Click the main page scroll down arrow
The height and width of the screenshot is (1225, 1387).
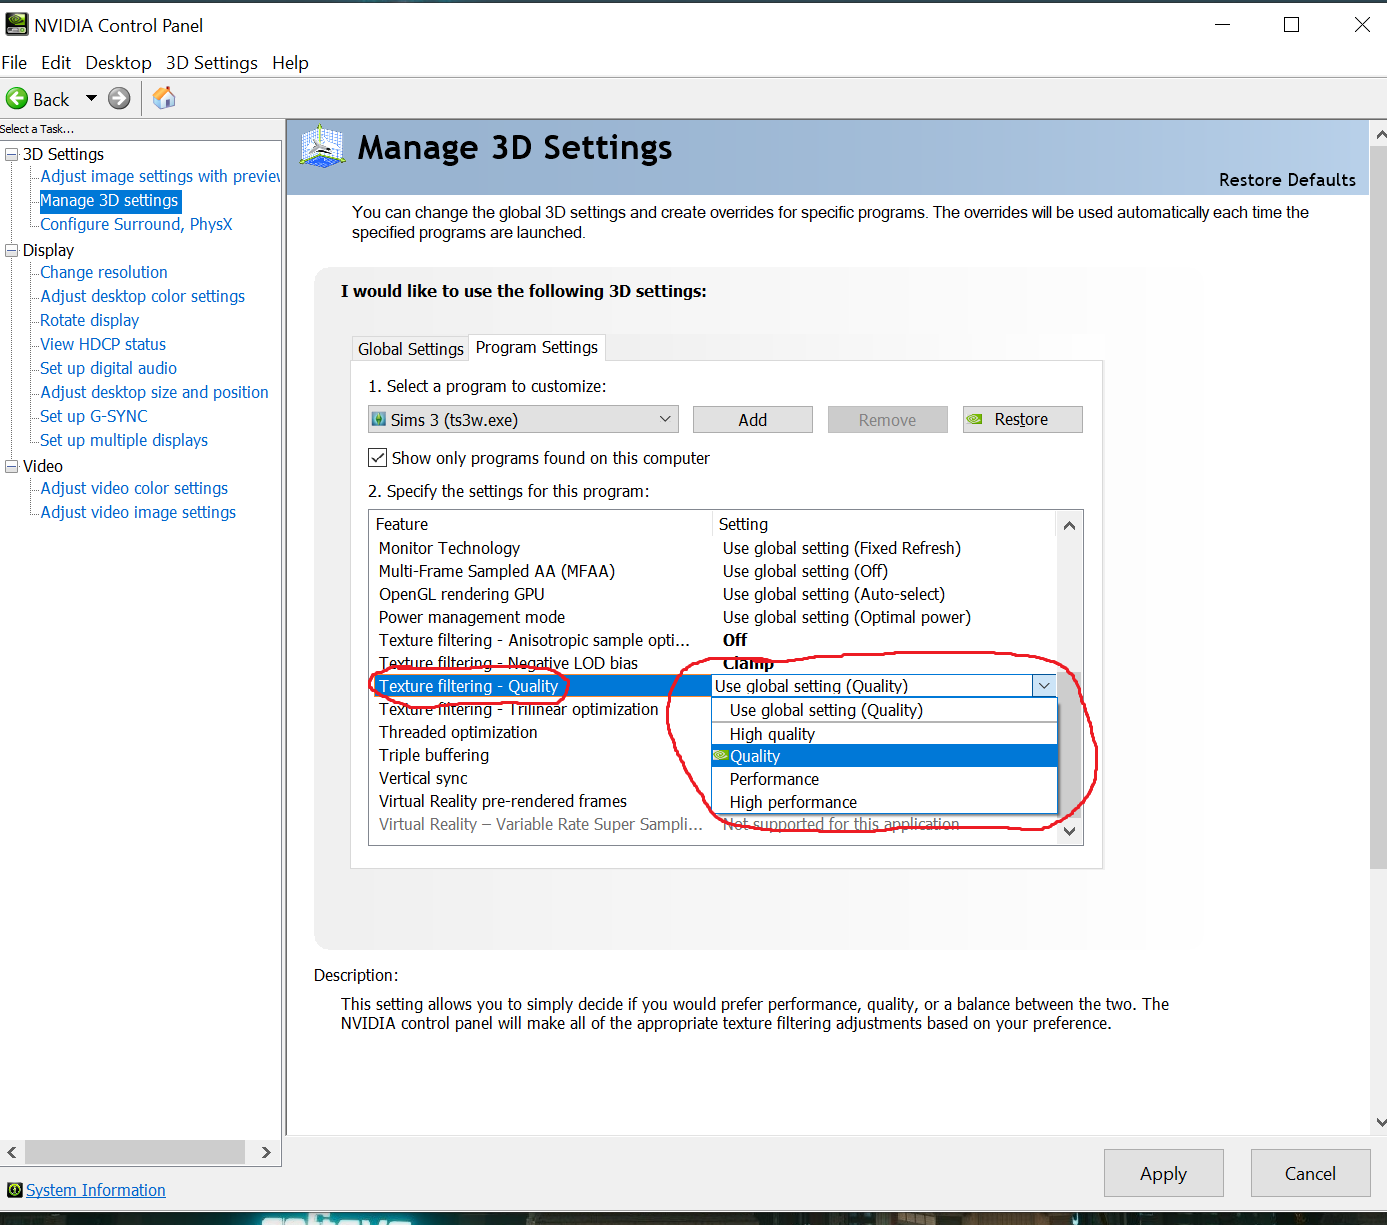1380,1123
